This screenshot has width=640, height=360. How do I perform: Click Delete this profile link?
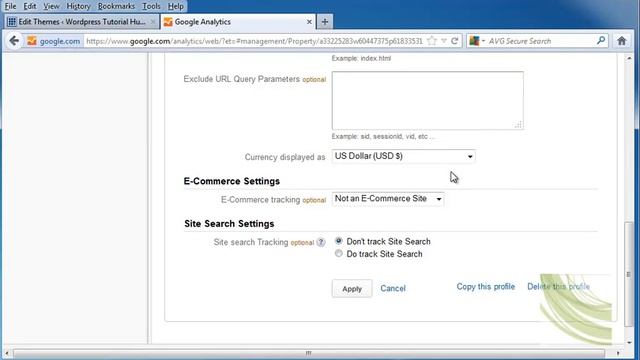[x=558, y=287]
